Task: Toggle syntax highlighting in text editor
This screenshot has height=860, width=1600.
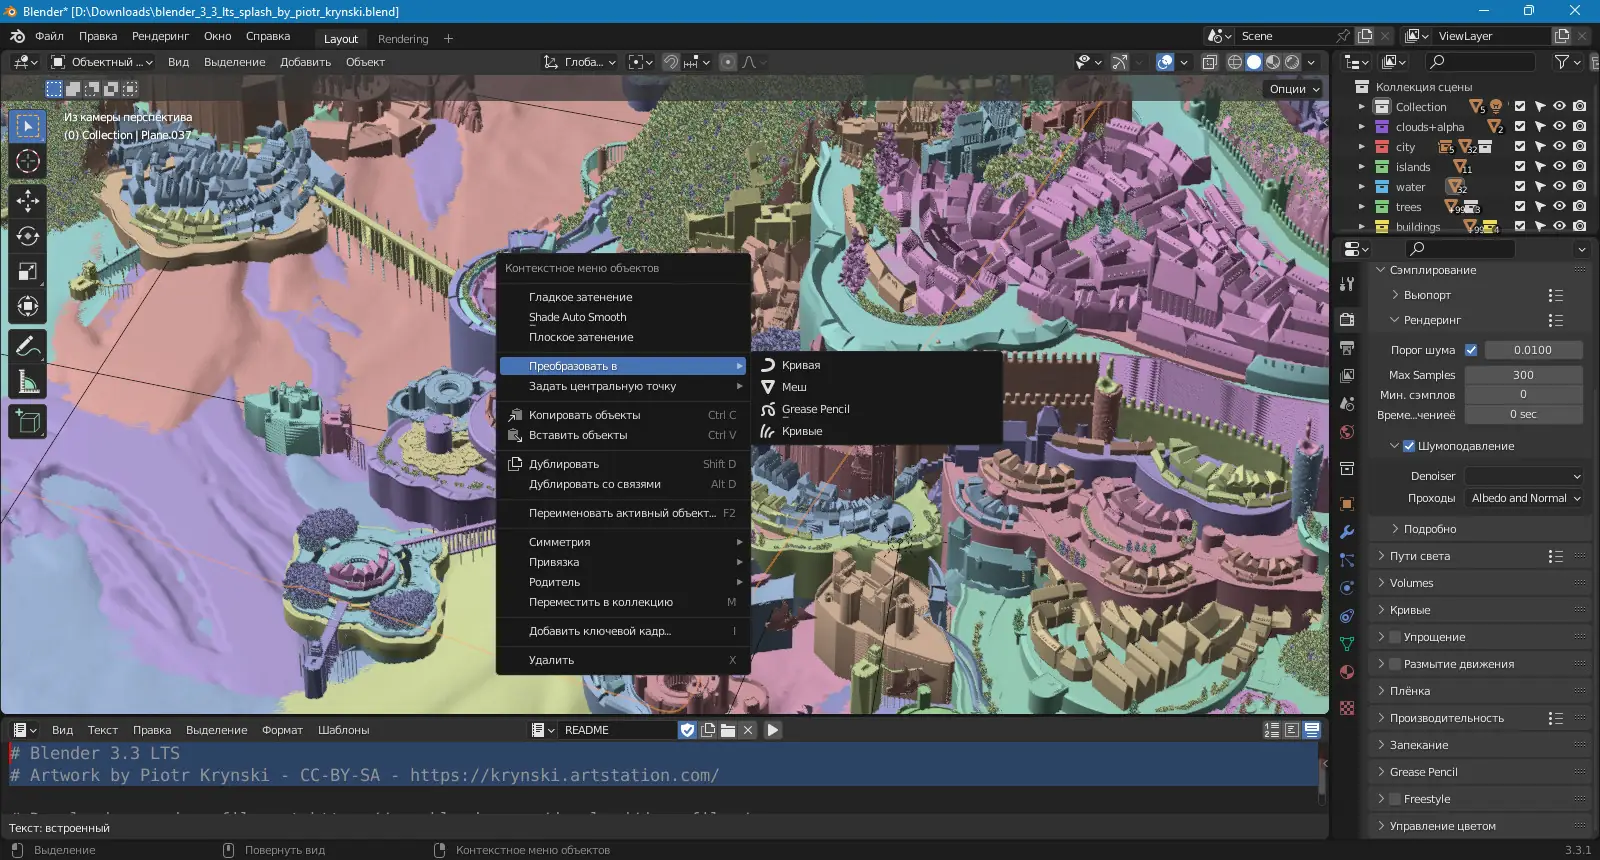Action: (x=1312, y=730)
